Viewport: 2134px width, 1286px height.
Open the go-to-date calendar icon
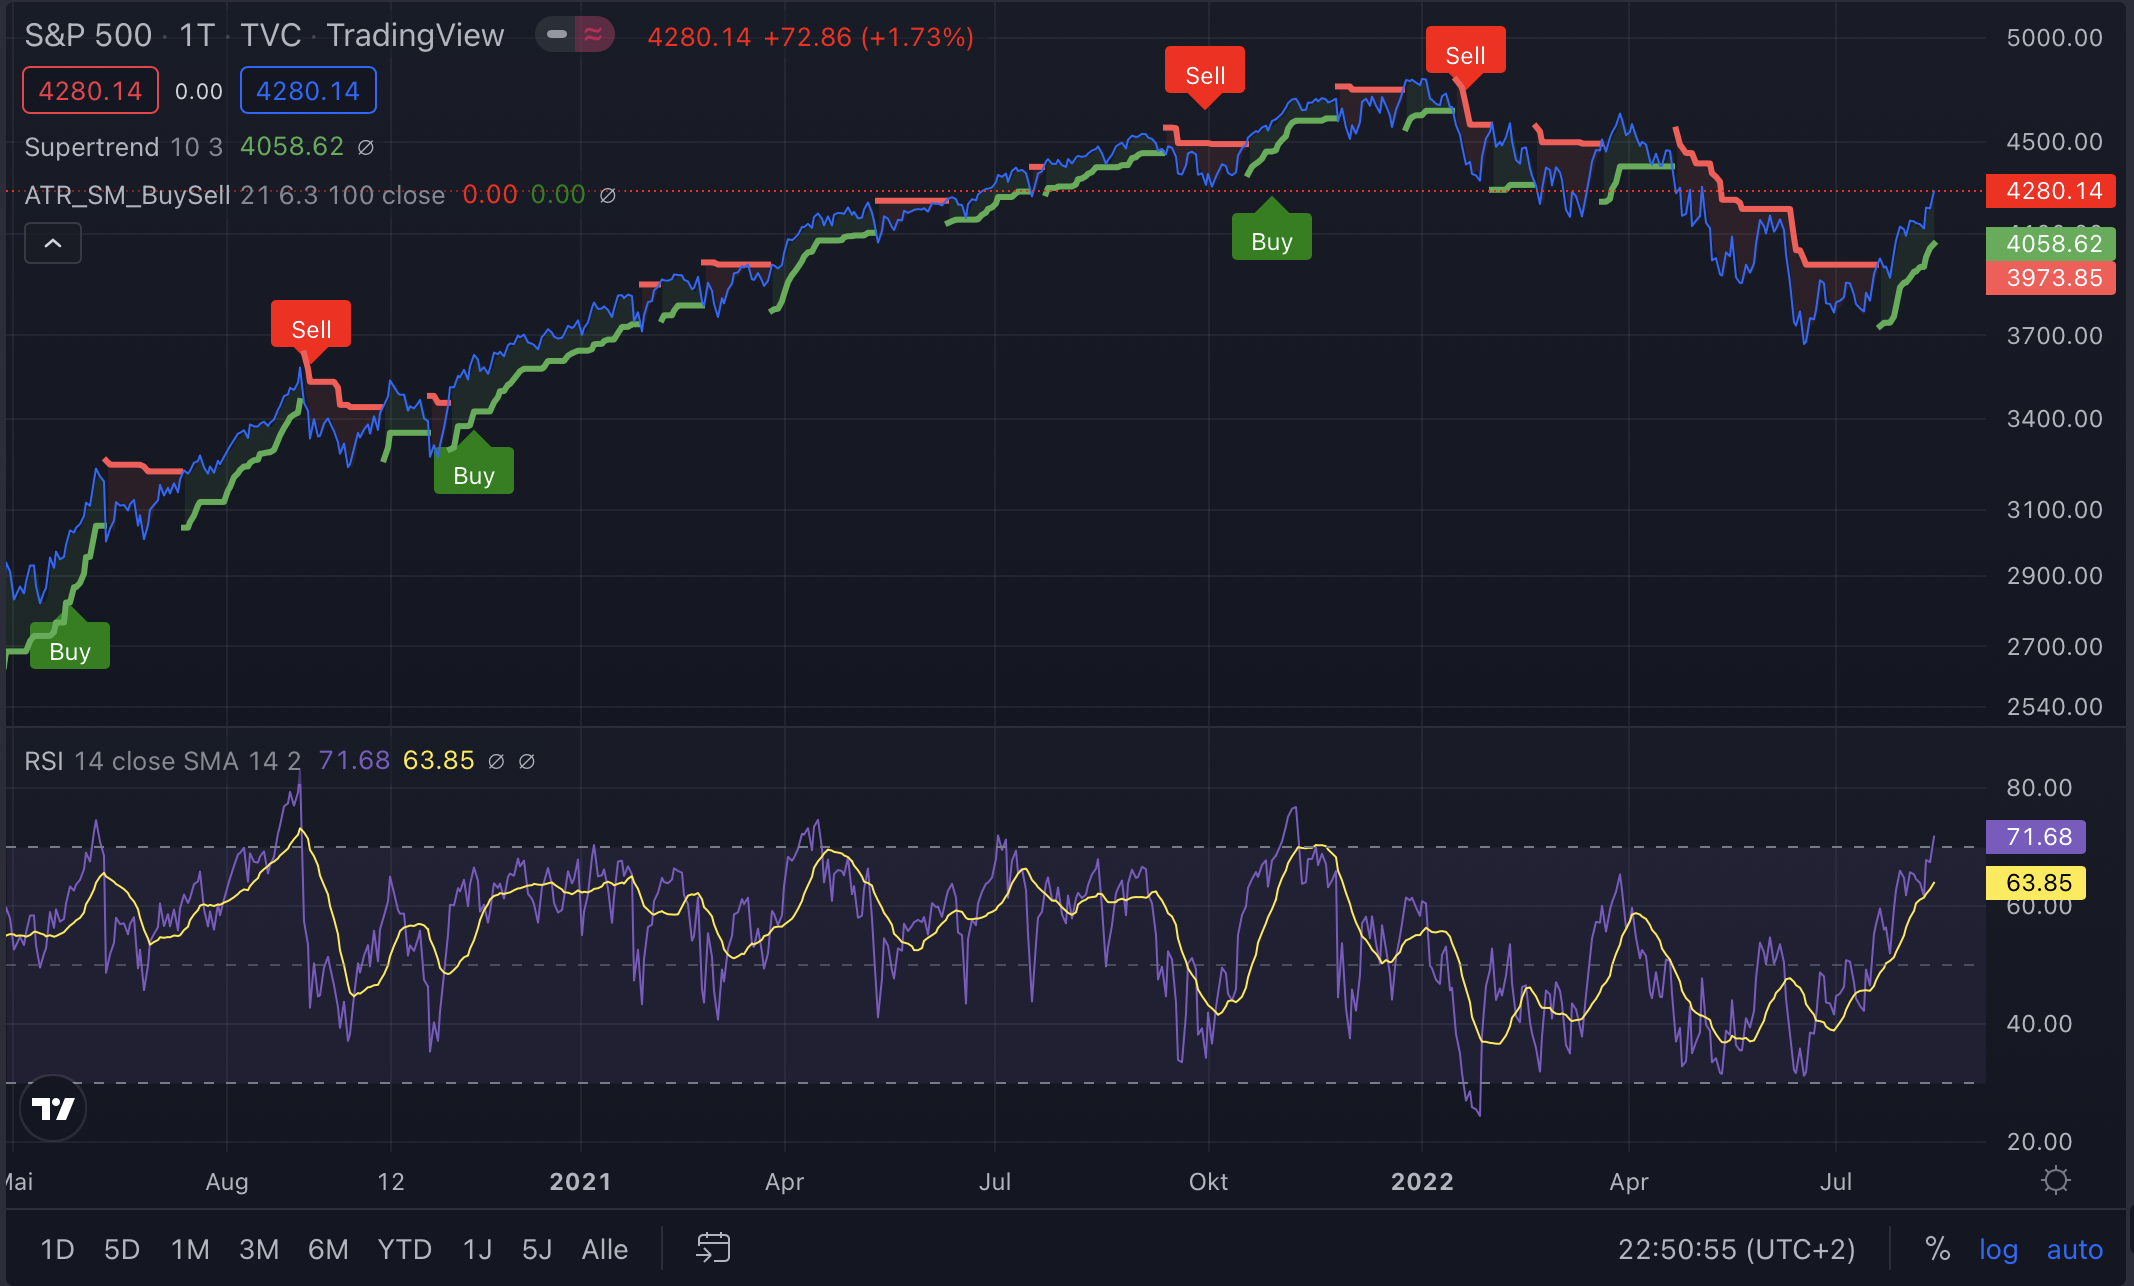(713, 1248)
